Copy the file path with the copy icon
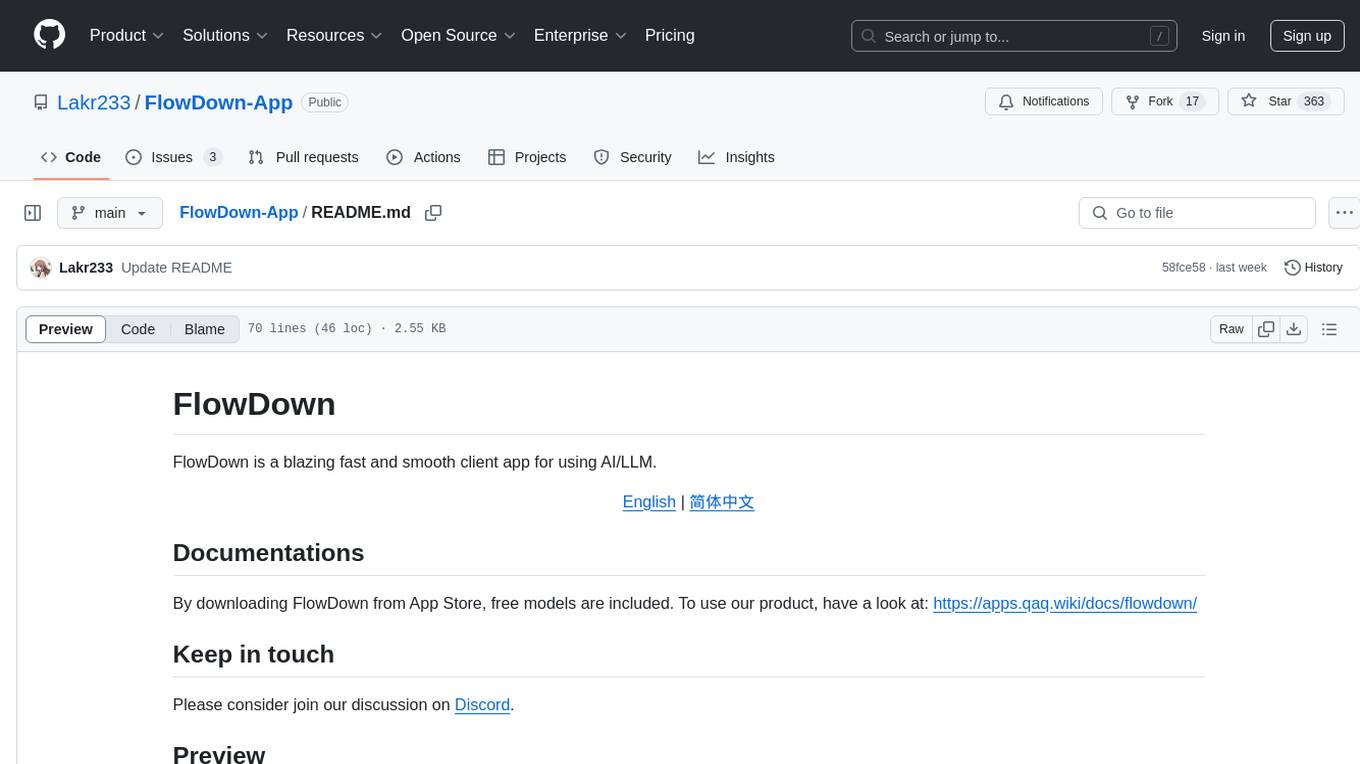This screenshot has height=764, width=1360. [433, 213]
